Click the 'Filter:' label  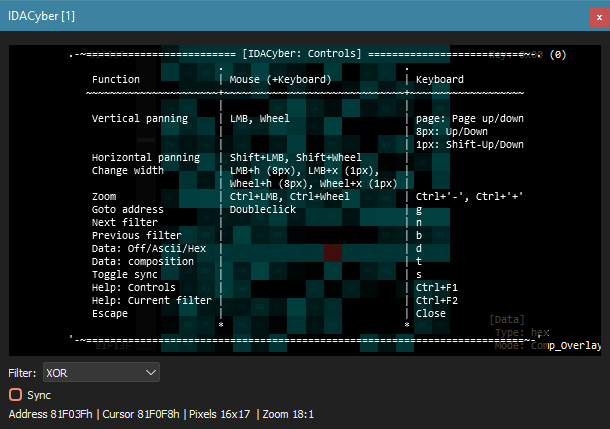click(22, 373)
